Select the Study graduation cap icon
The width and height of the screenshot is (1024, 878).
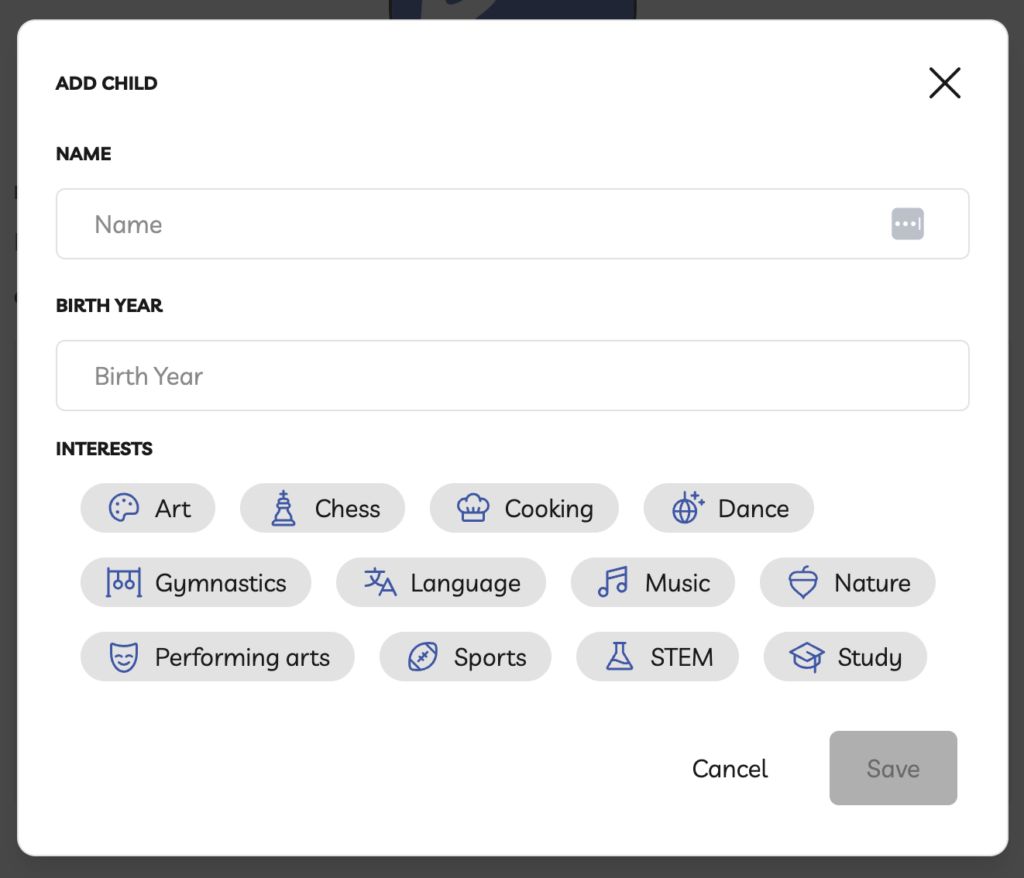[x=807, y=657]
